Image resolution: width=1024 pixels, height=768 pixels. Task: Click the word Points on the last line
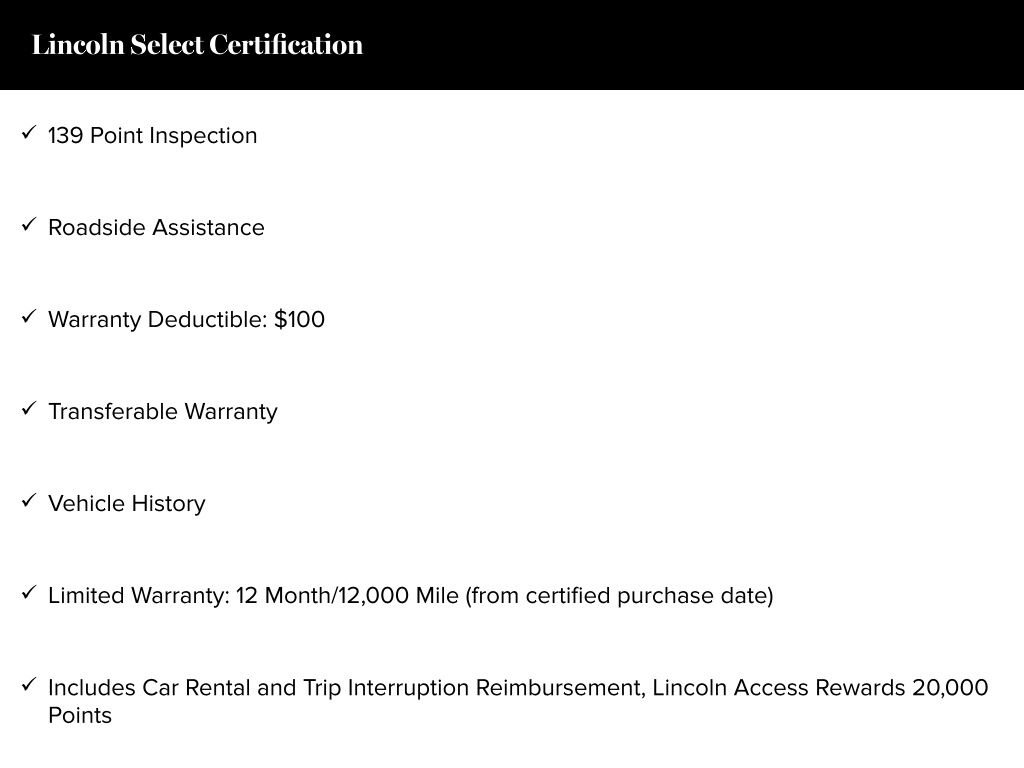pos(80,715)
